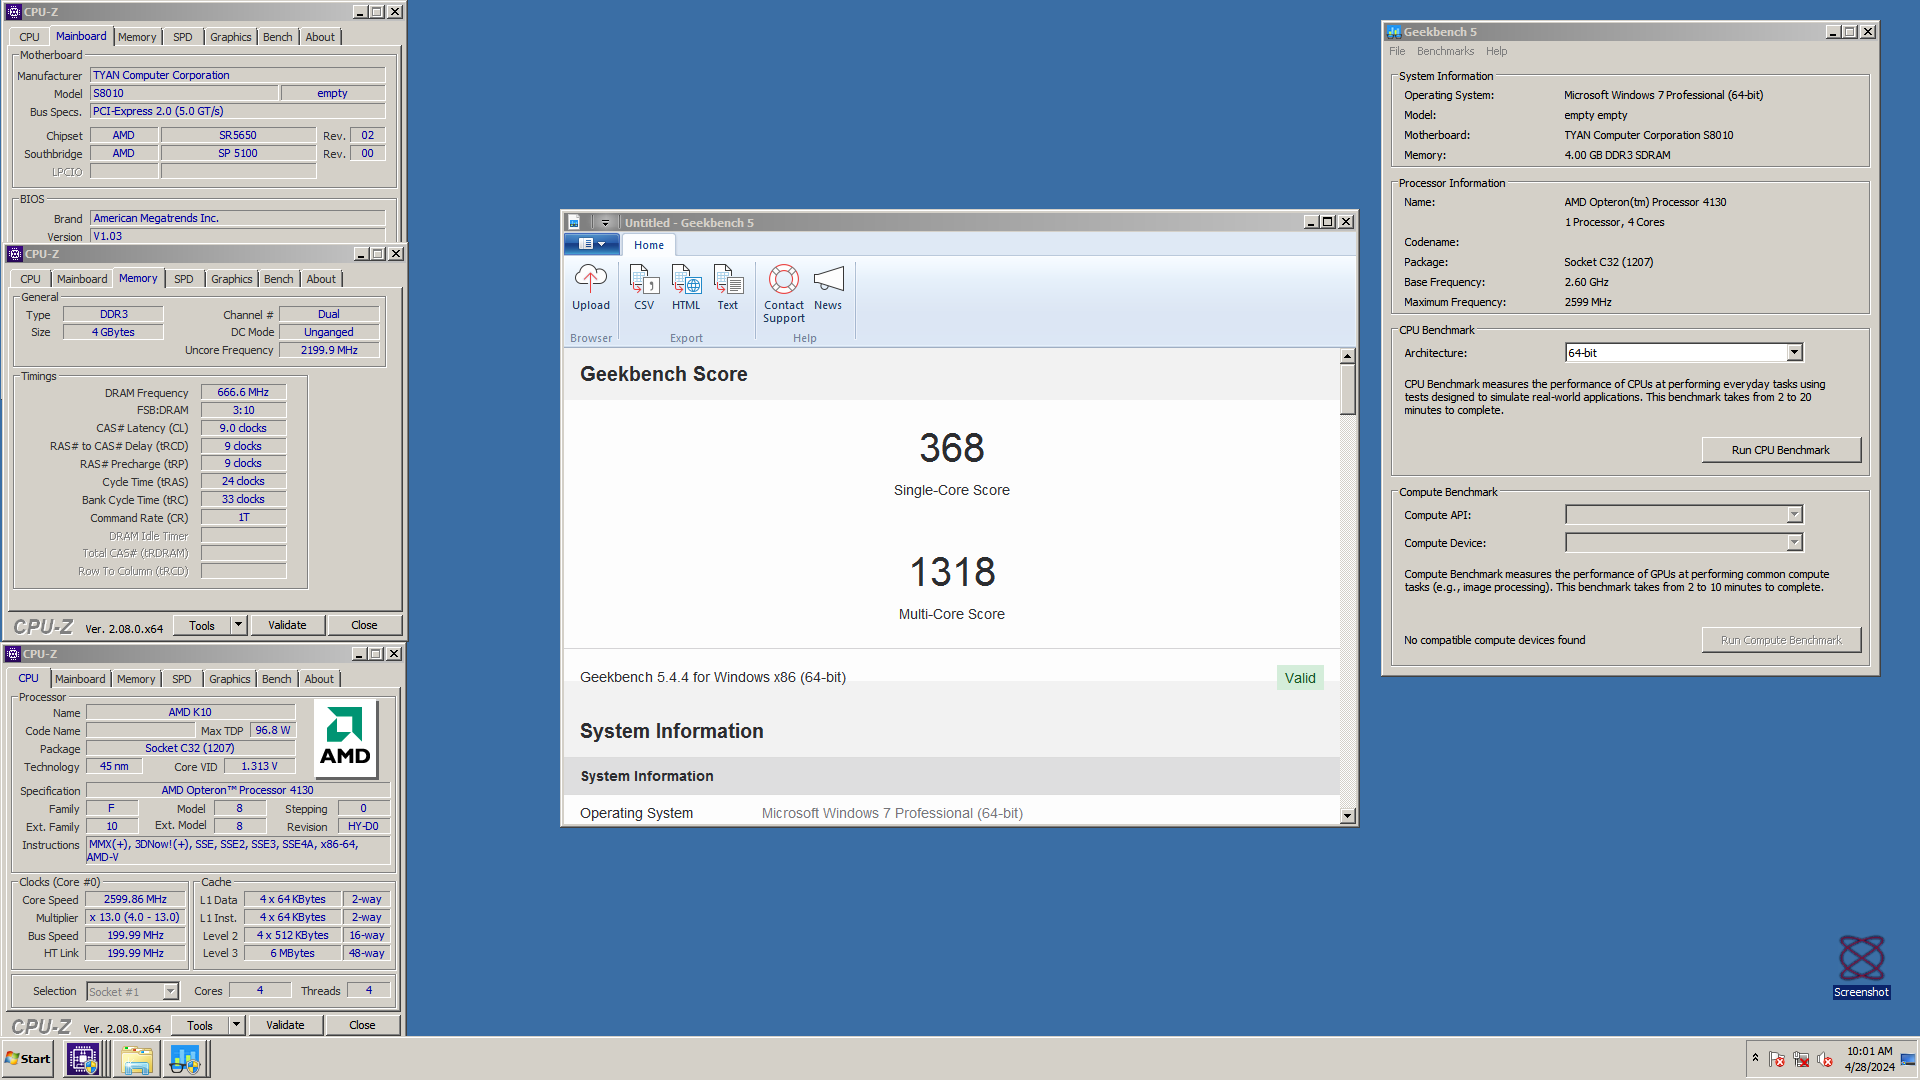Open Graphics tab in Memory CPU-Z window
Image resolution: width=1920 pixels, height=1080 pixels.
232,279
